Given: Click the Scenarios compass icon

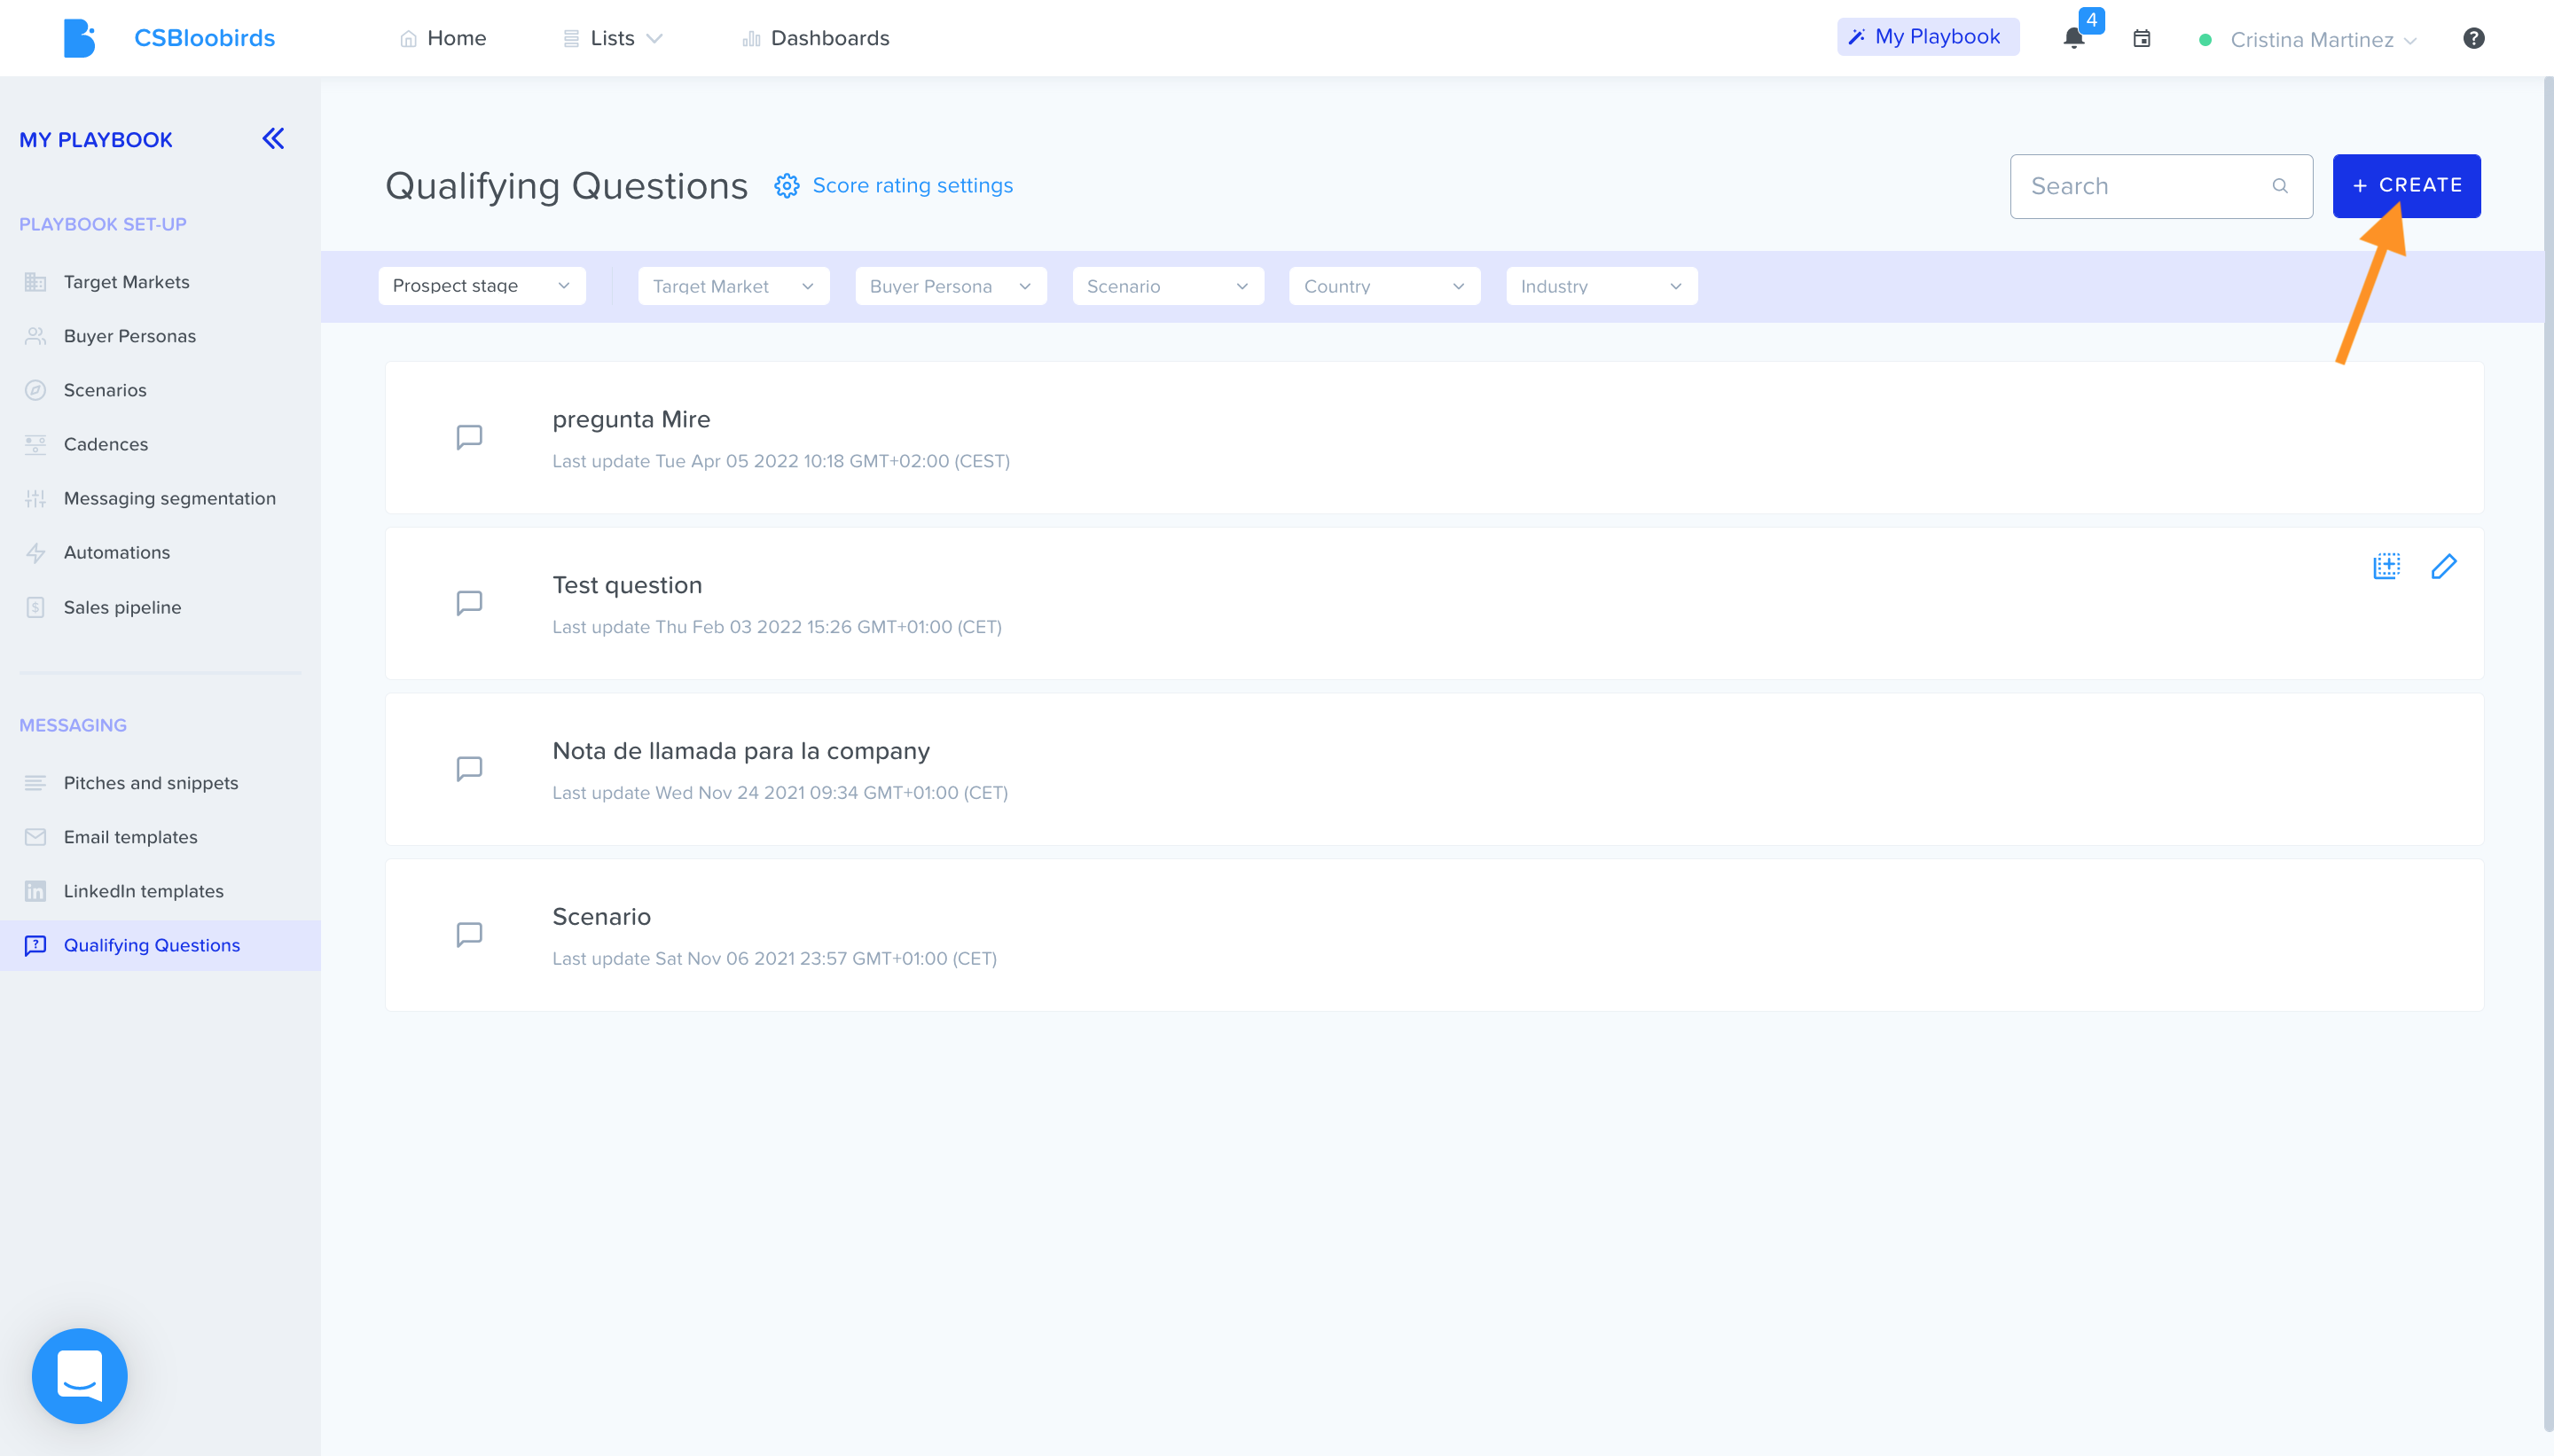Looking at the screenshot, I should point(35,390).
